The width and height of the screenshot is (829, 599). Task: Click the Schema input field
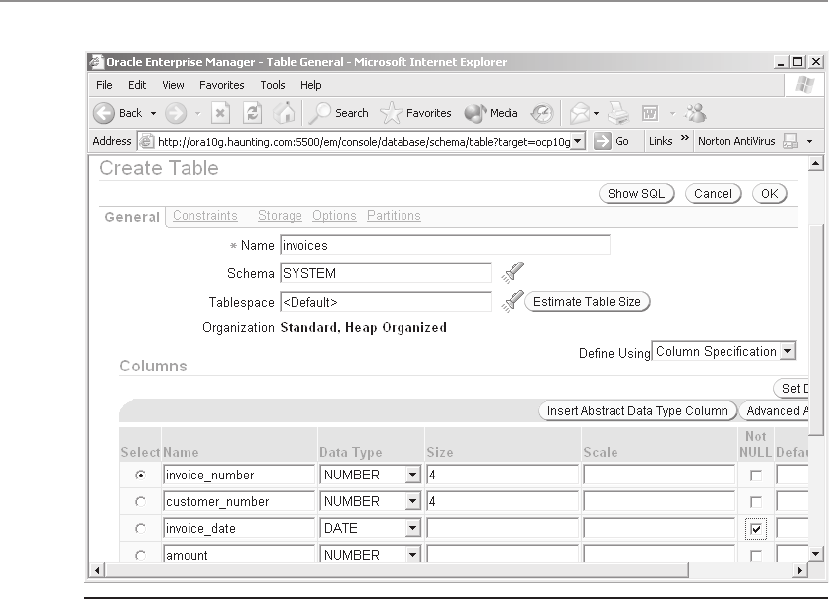[386, 273]
